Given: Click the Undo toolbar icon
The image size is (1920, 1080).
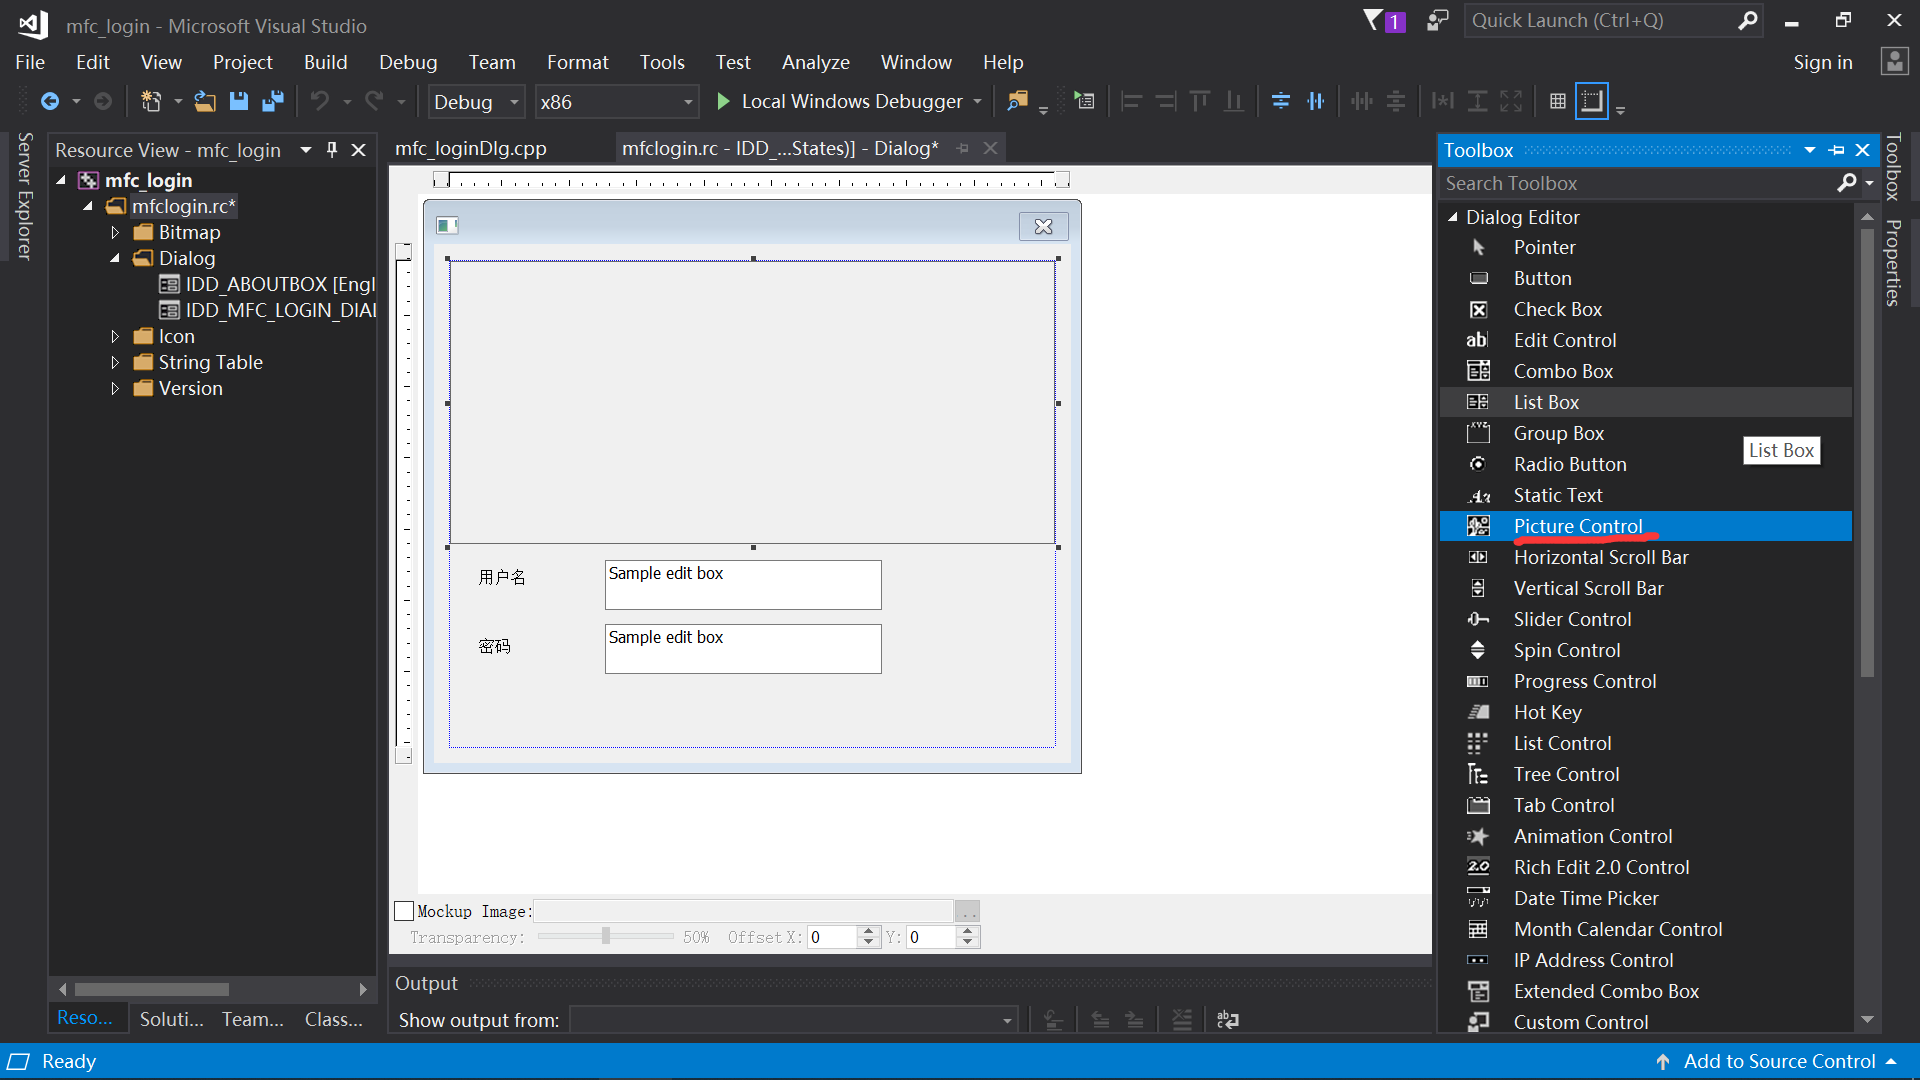Looking at the screenshot, I should pos(319,101).
